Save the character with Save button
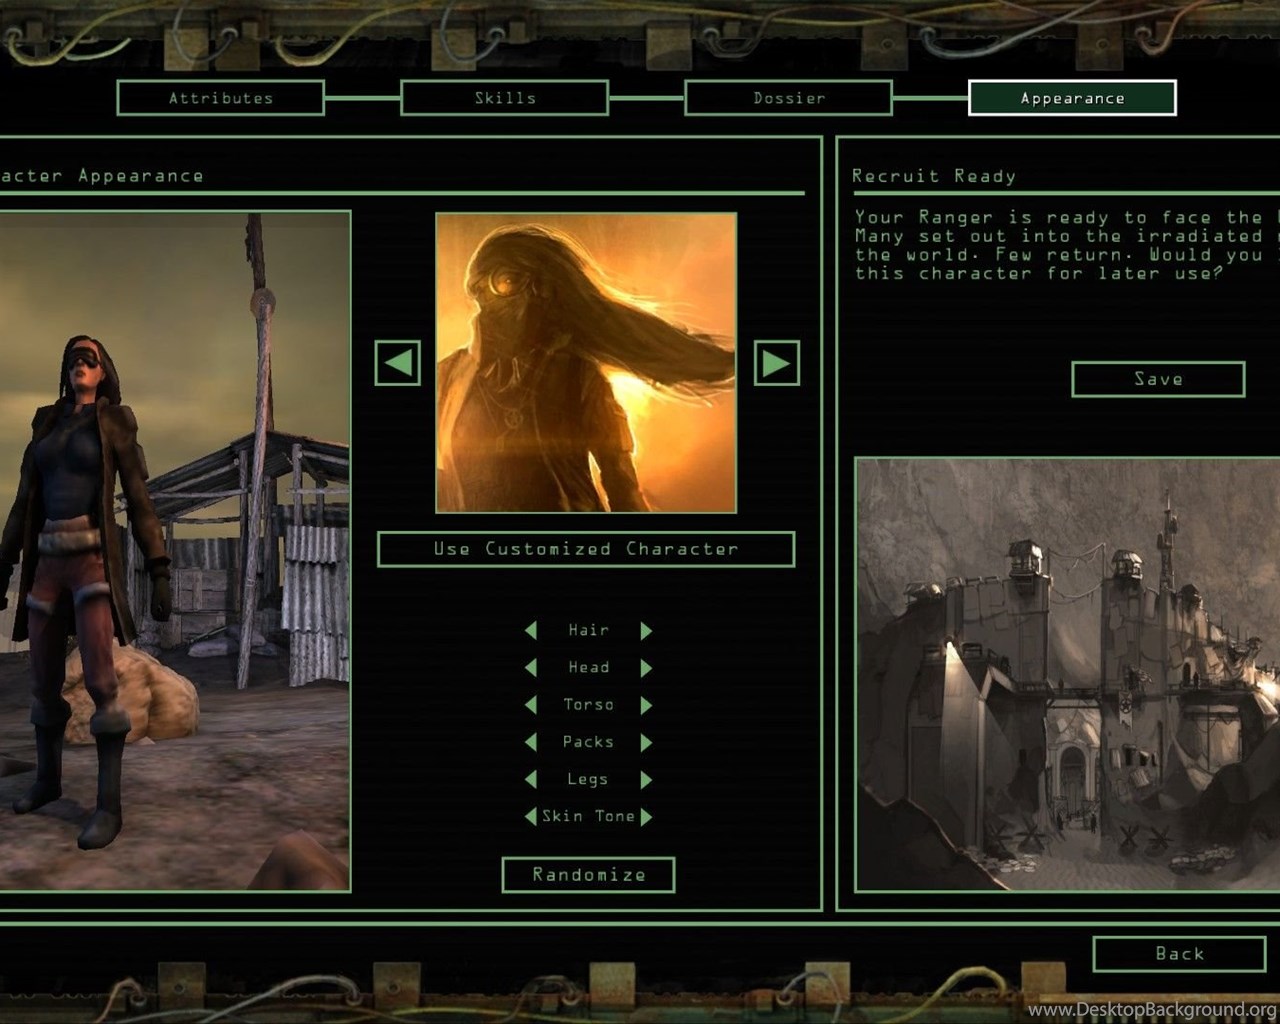The height and width of the screenshot is (1024, 1280). point(1158,379)
